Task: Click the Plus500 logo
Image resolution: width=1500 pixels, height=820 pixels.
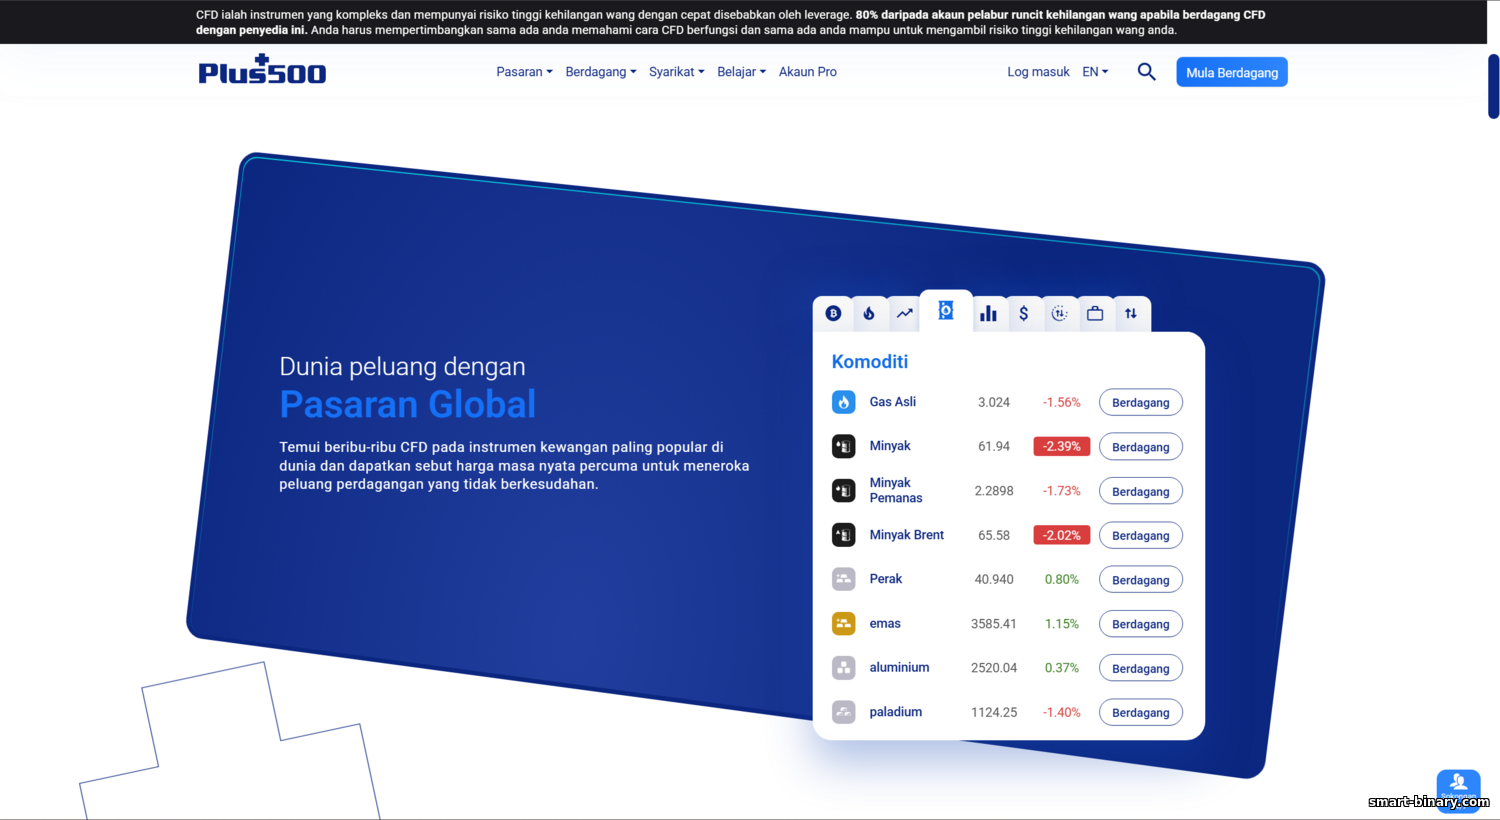Action: (x=262, y=70)
